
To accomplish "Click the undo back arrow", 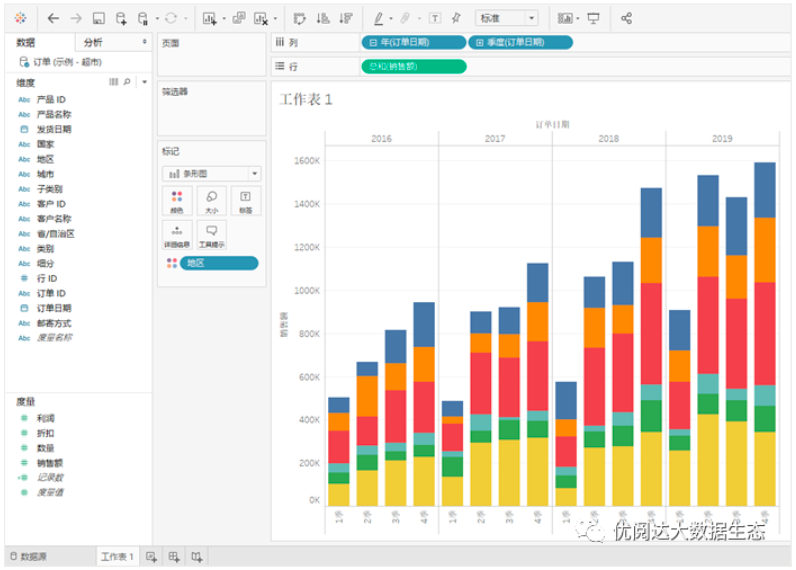I will click(x=53, y=18).
